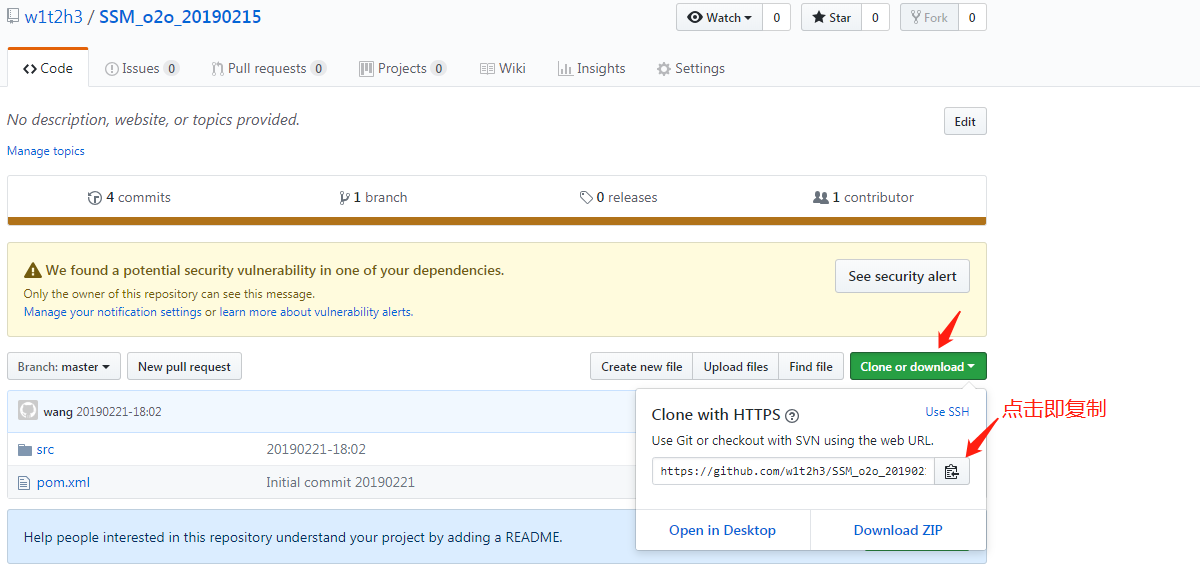
Task: Open SSM_o2o_20190215 repository link
Action: click(181, 17)
